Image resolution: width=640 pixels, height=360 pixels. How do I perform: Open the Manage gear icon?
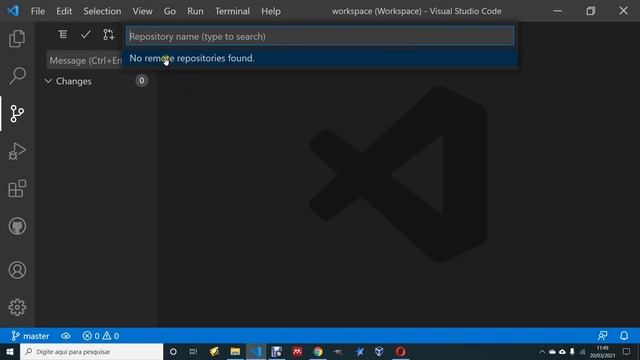pos(17,307)
